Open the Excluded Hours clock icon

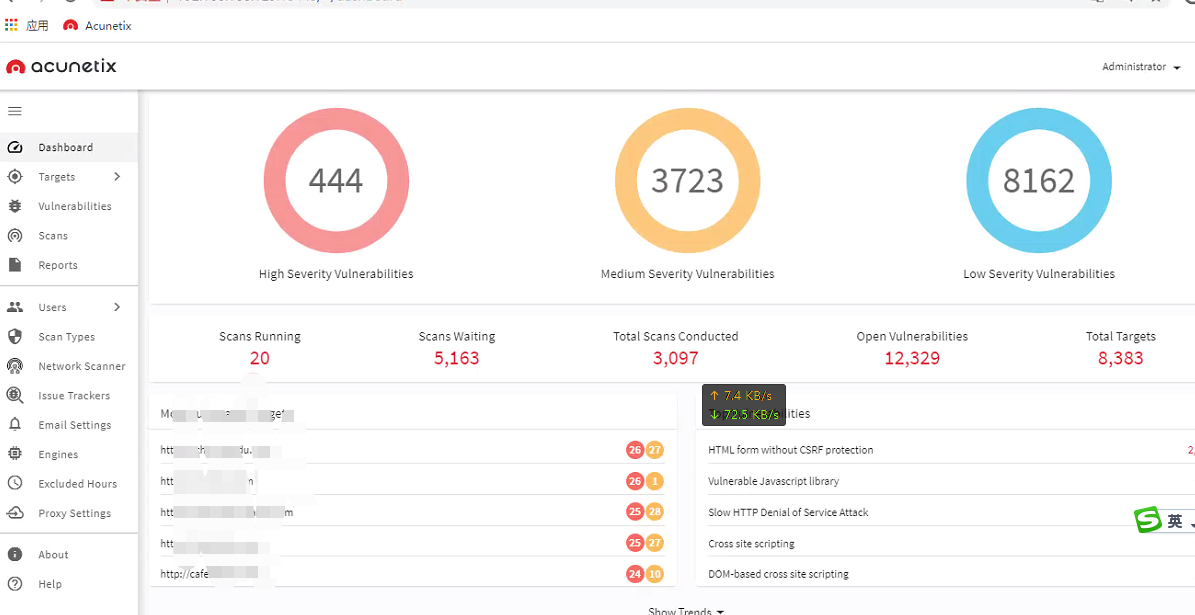tap(17, 483)
